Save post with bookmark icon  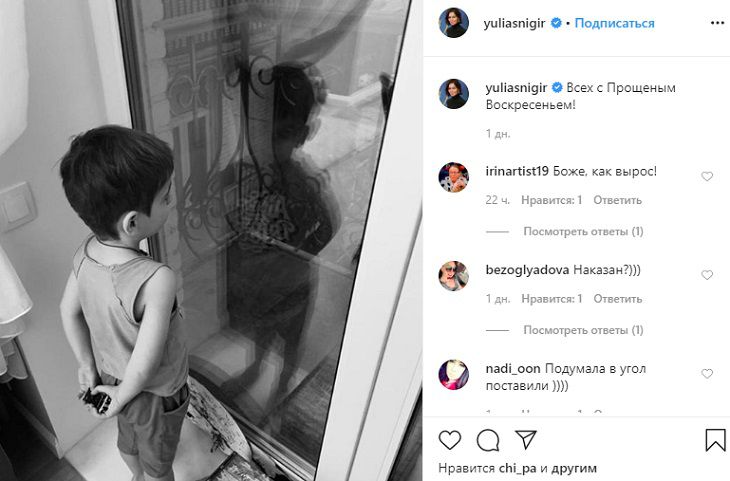tap(715, 440)
